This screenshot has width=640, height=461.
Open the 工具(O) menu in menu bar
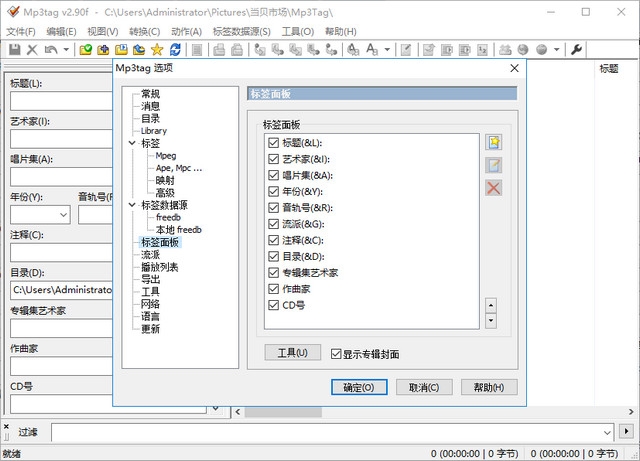(x=297, y=31)
